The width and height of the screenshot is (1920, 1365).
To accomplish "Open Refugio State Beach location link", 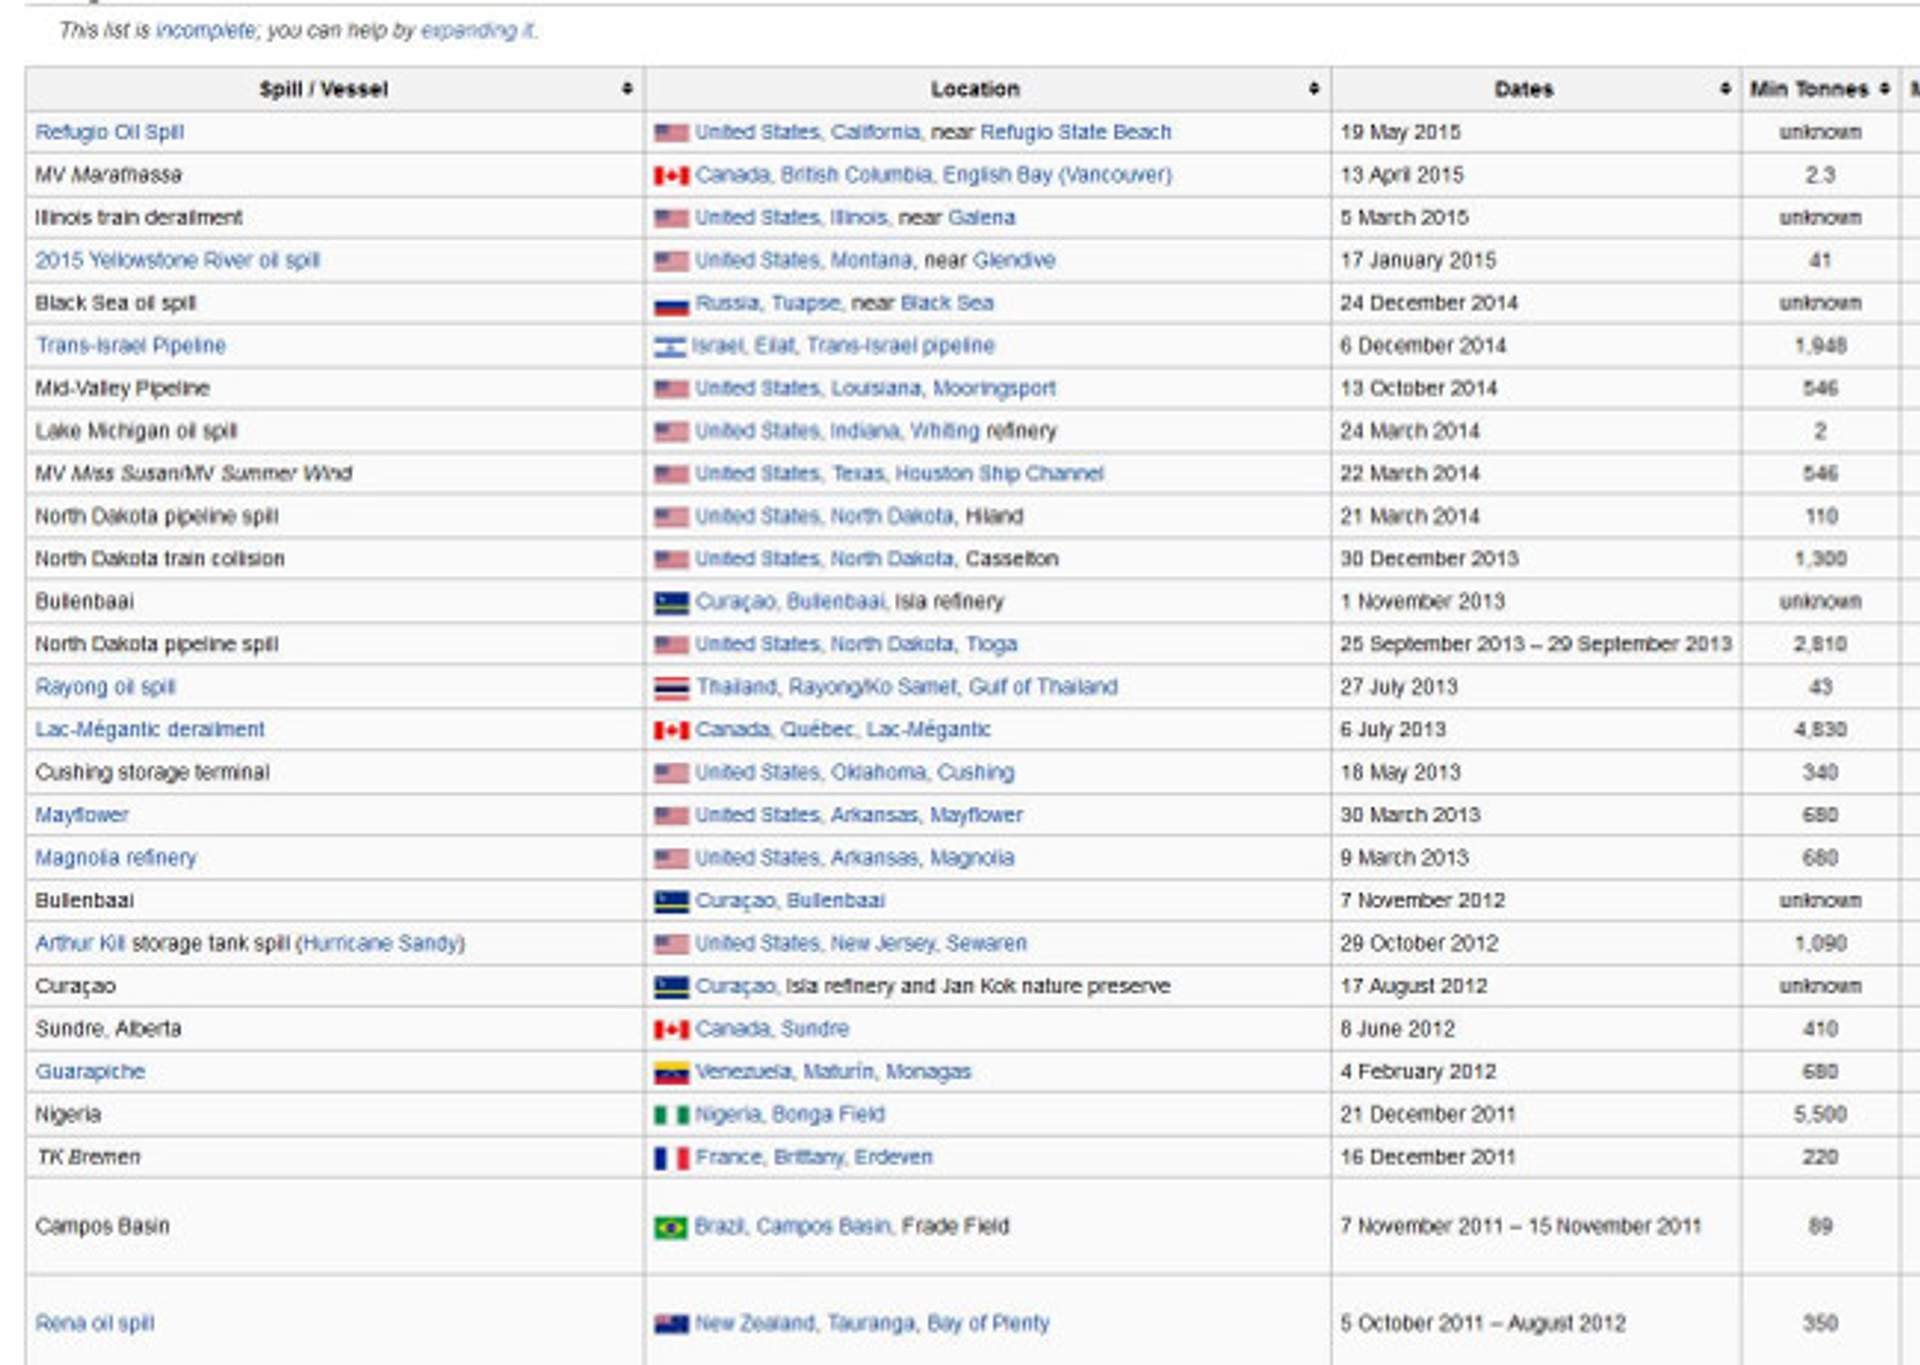I will (1075, 132).
